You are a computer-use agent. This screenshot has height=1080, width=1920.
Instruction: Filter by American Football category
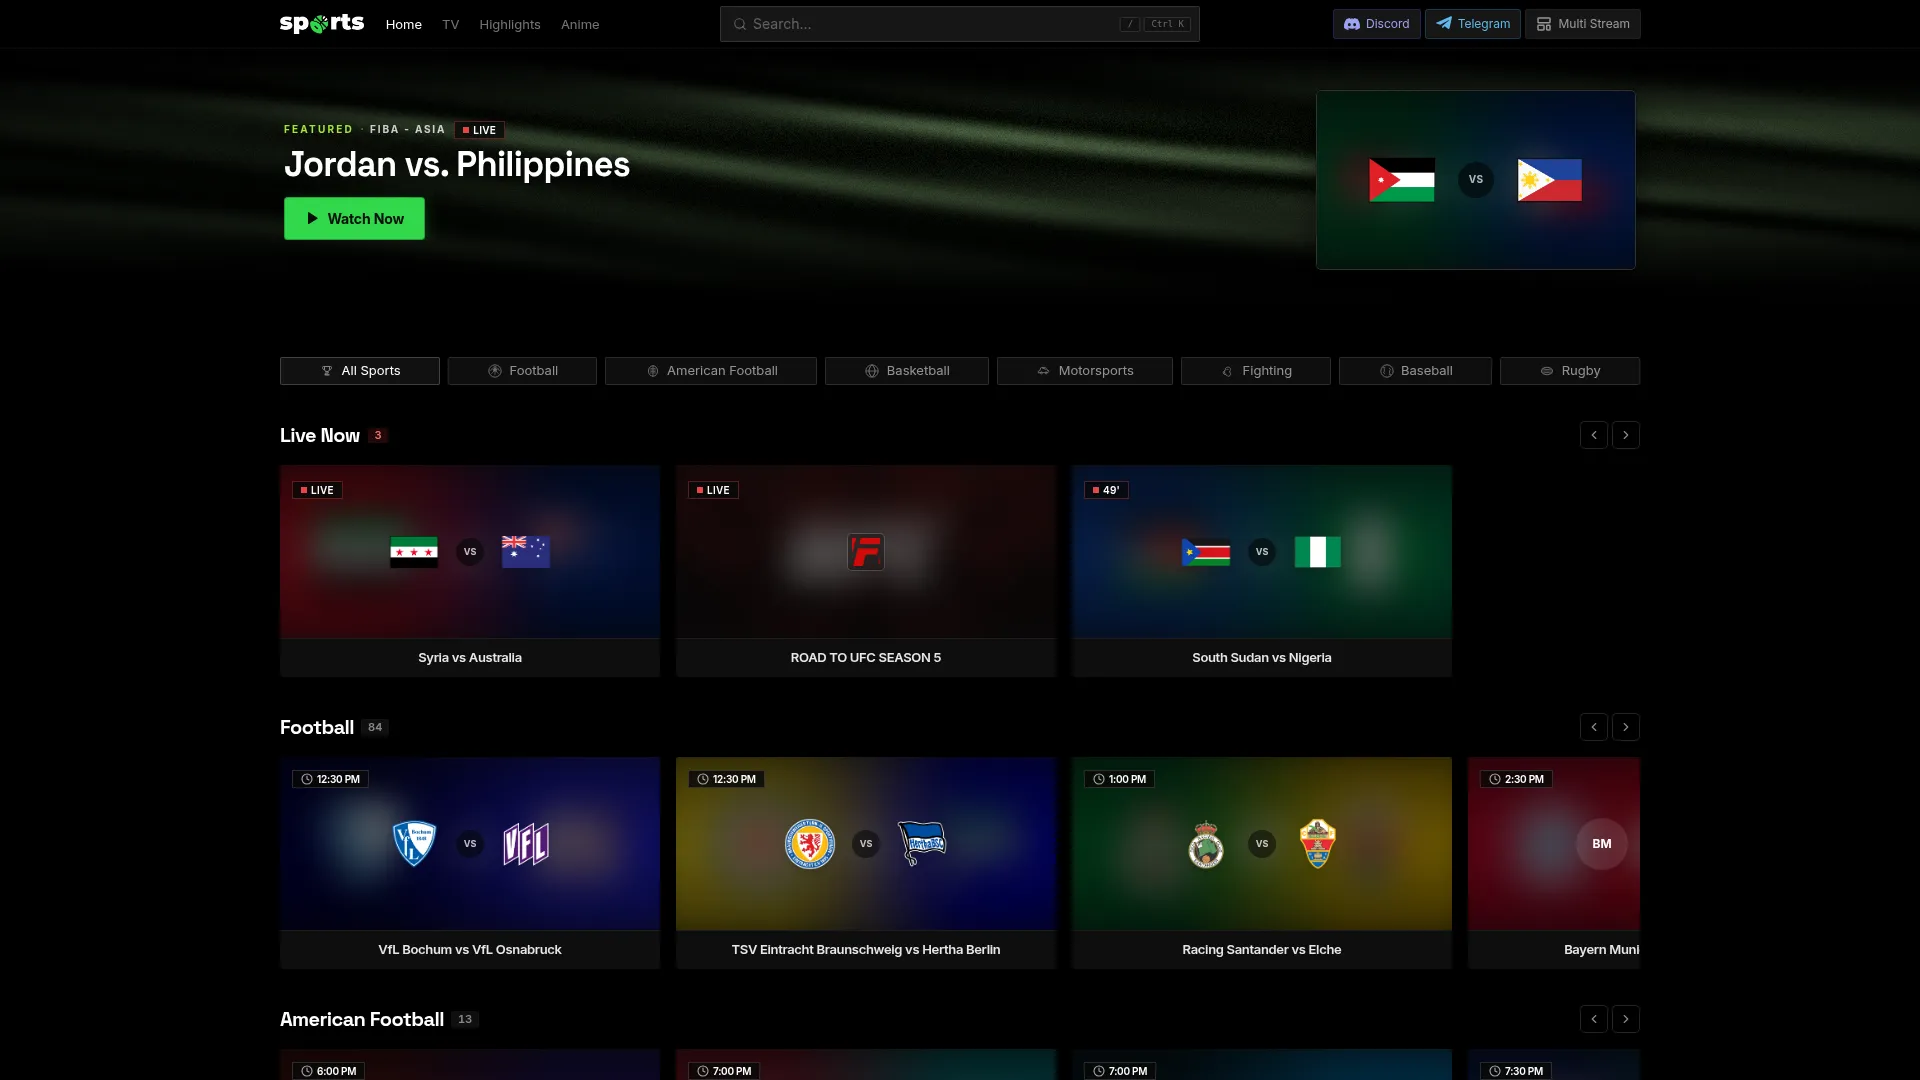click(711, 371)
